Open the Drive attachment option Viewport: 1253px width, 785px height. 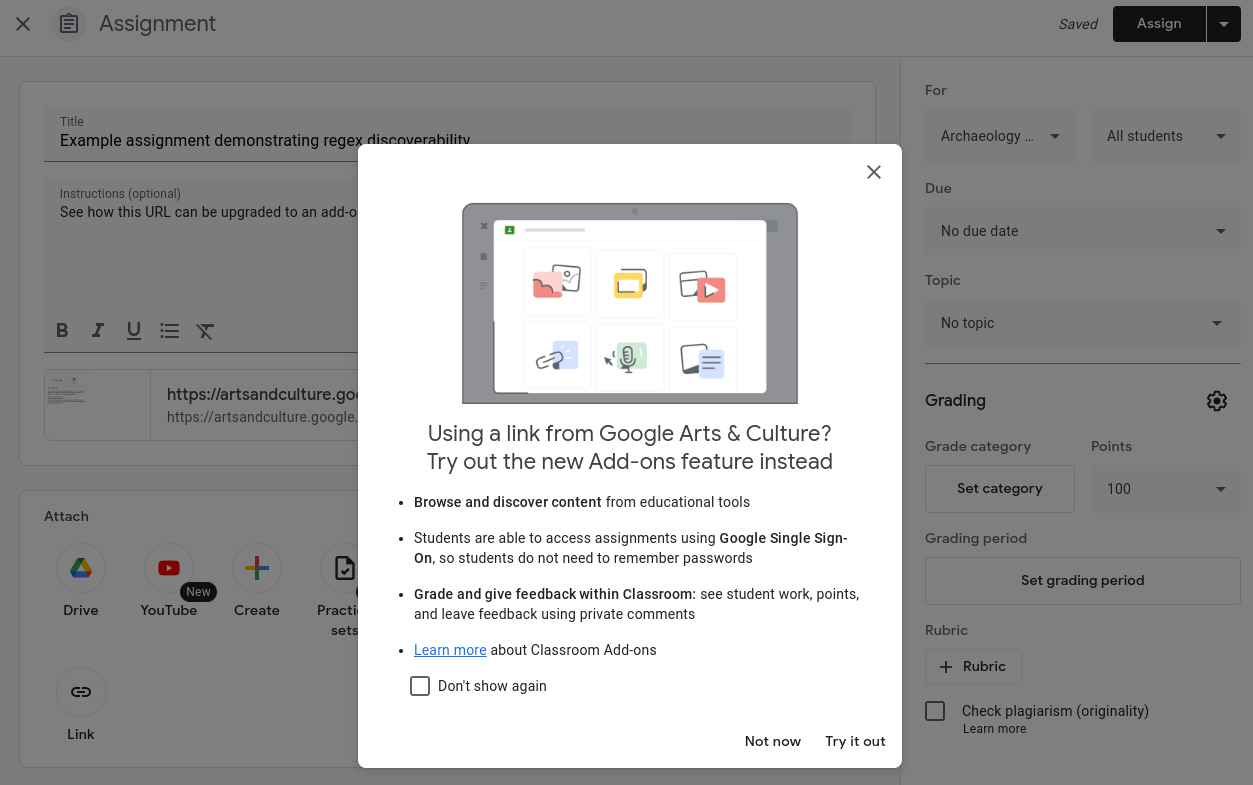pos(80,567)
